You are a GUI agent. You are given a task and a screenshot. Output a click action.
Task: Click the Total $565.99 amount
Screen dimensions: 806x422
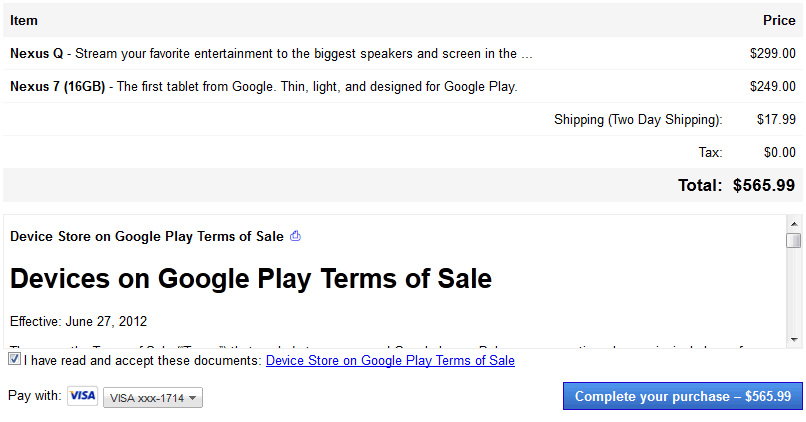[763, 185]
